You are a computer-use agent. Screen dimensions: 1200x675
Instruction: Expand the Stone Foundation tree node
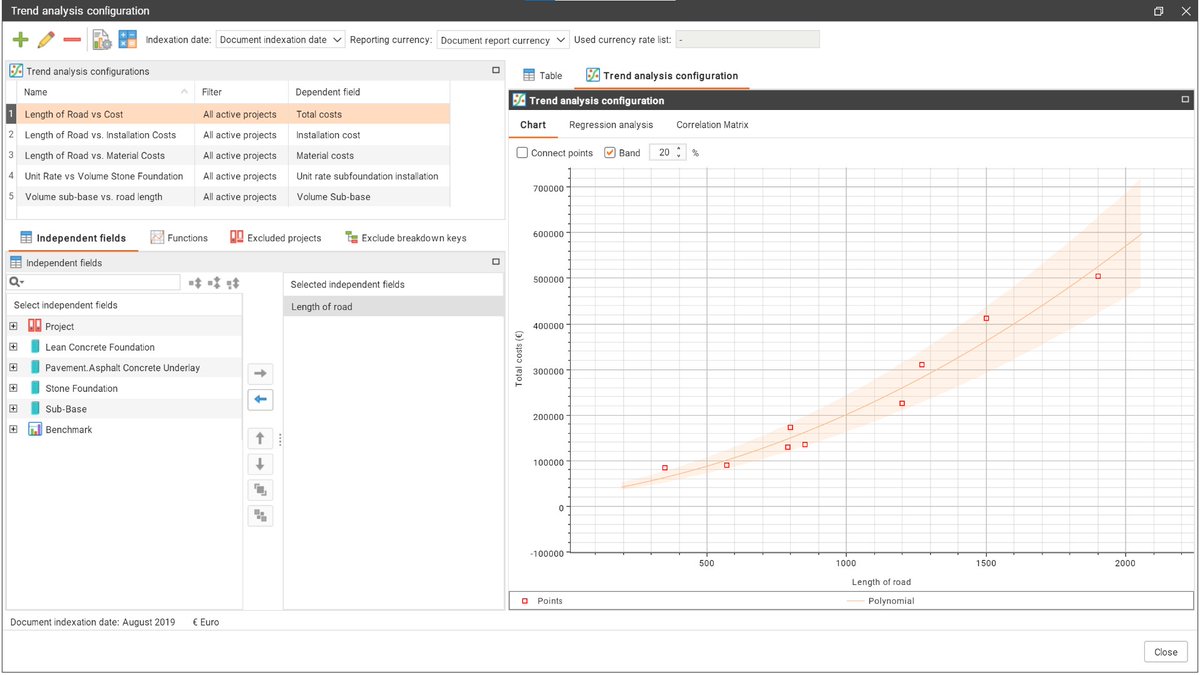pos(11,388)
